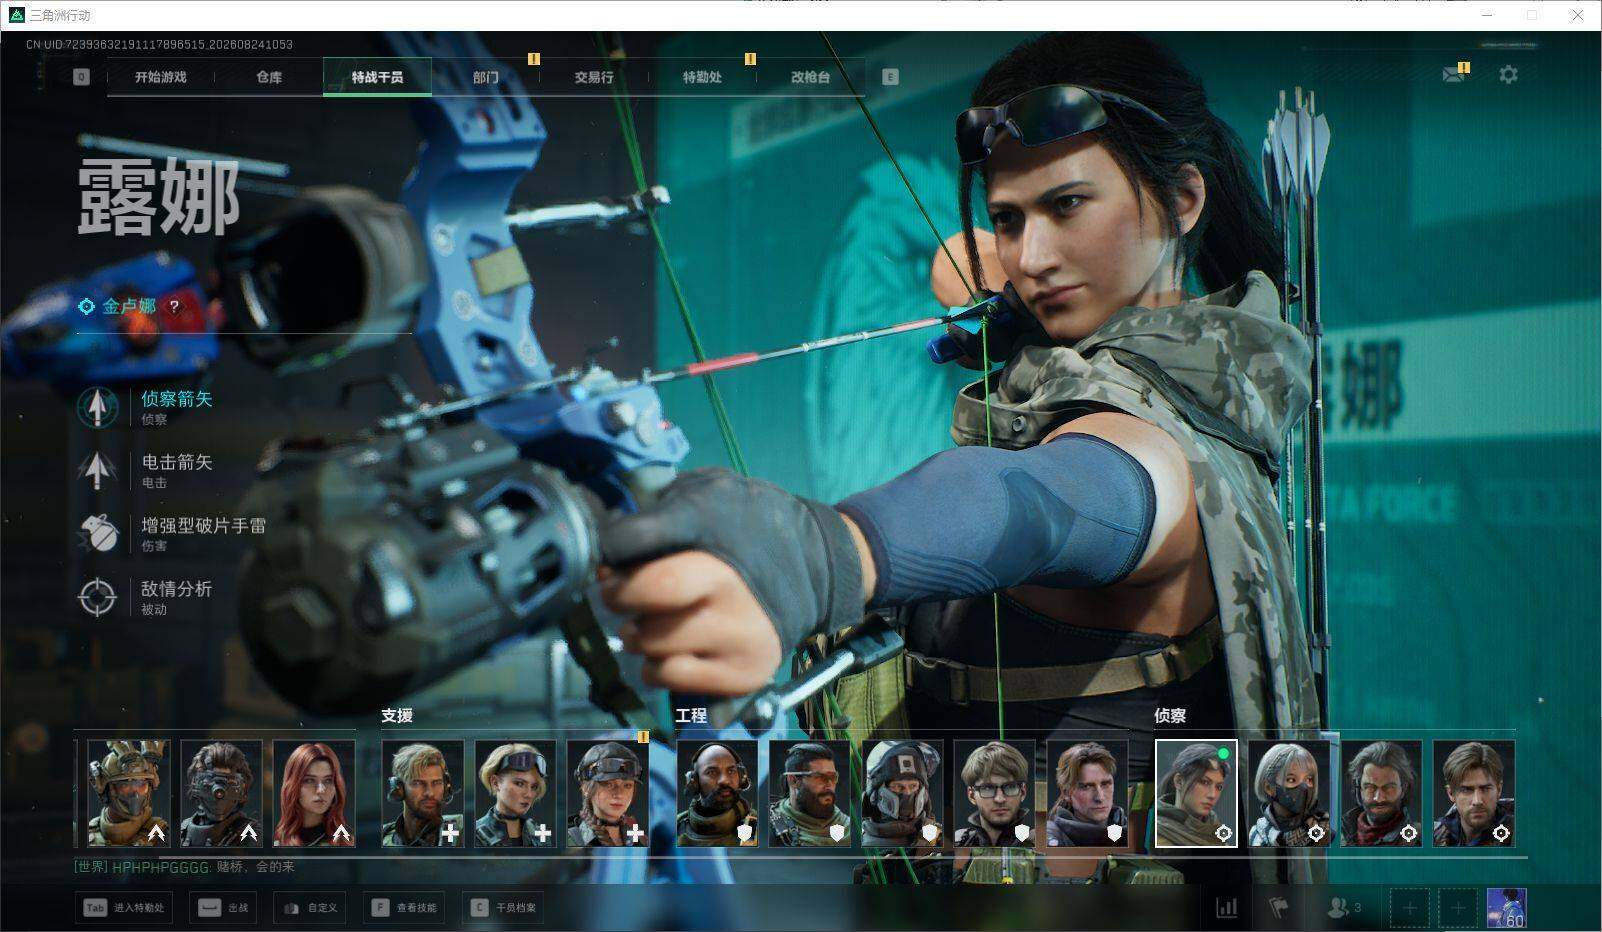Image resolution: width=1602 pixels, height=932 pixels.
Task: Select the bearded operator with orange glasses
Action: point(810,793)
